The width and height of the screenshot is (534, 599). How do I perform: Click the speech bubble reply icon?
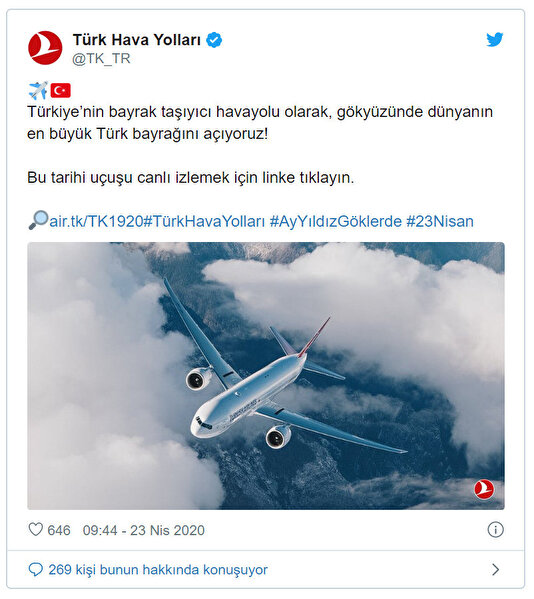tap(36, 570)
